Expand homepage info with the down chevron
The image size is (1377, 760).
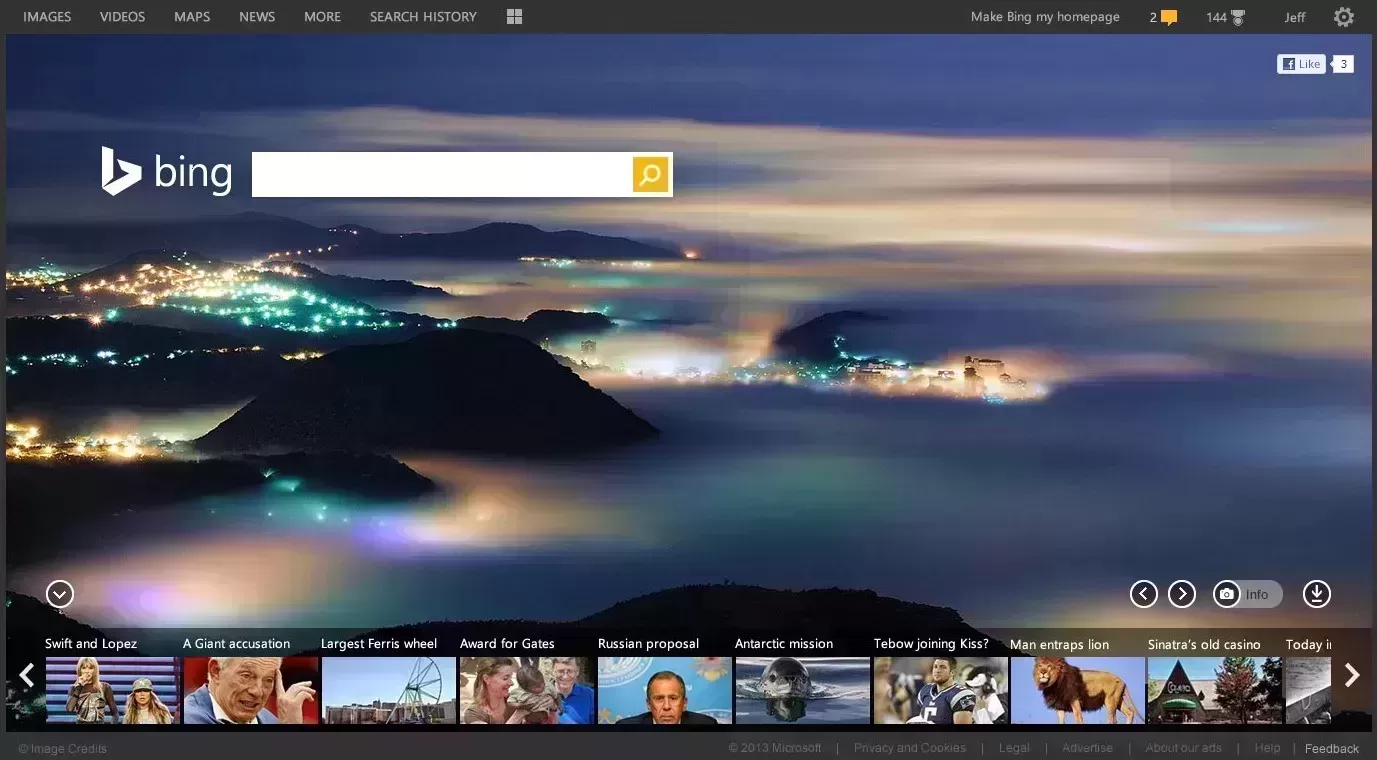tap(59, 593)
